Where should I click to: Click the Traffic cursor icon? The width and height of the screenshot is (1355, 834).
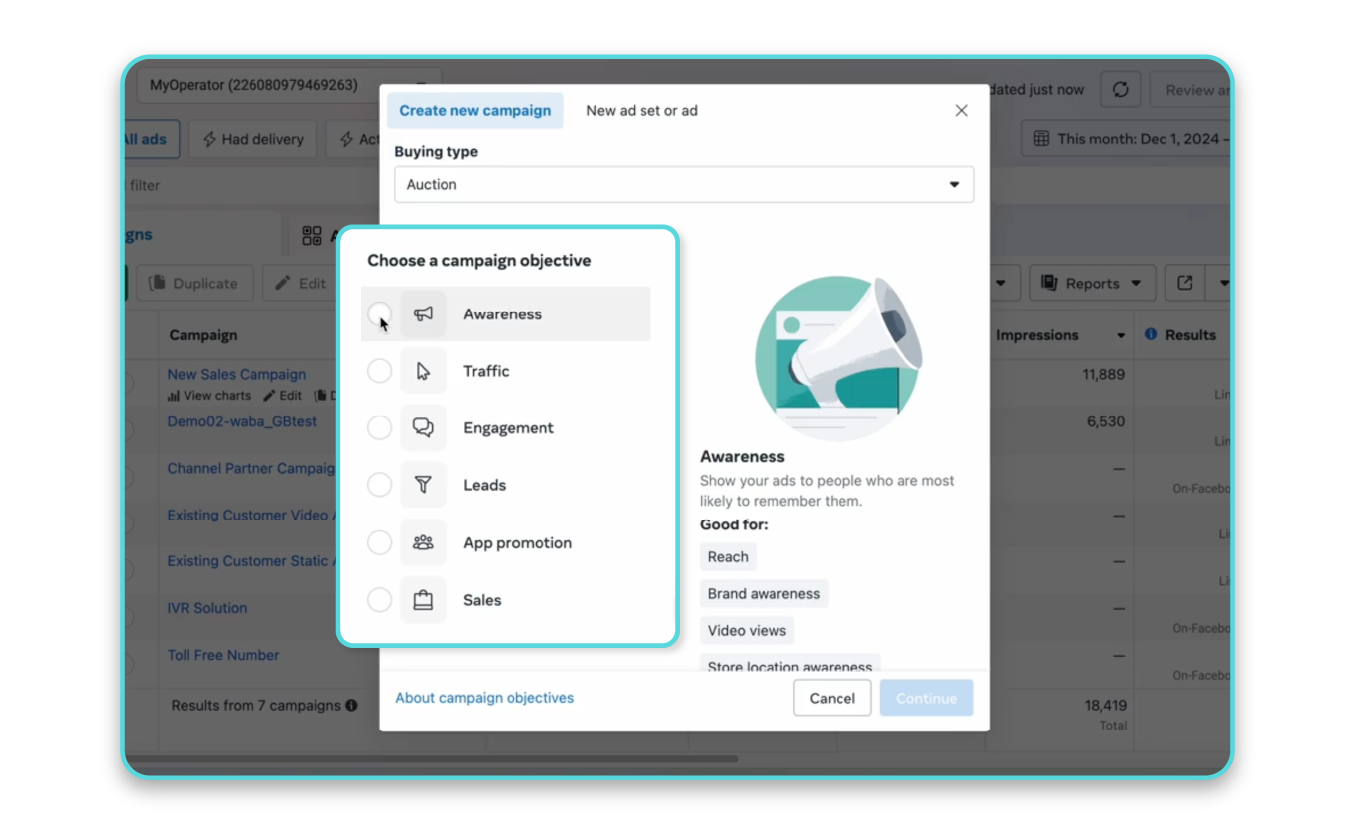coord(423,371)
